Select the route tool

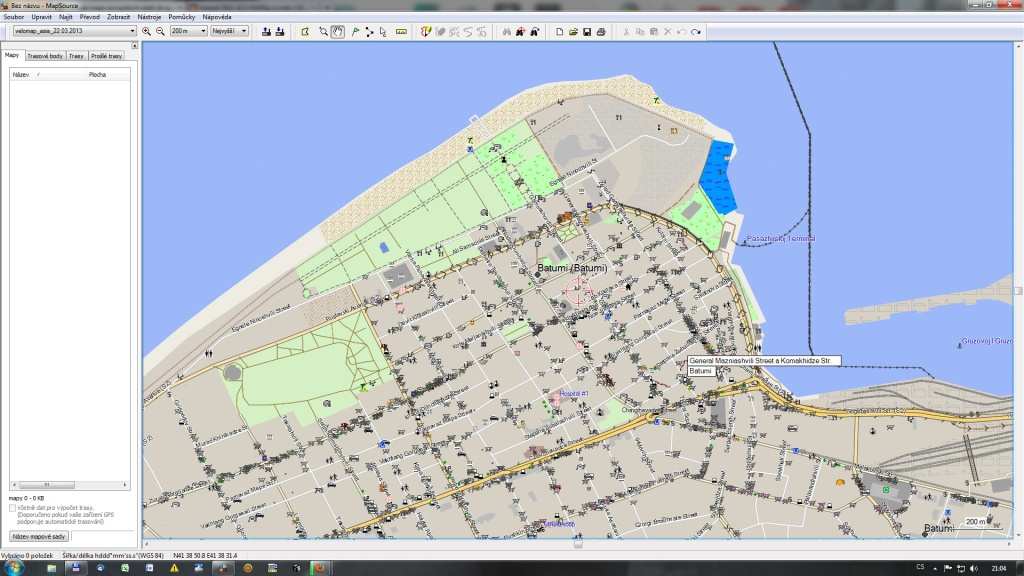pos(369,31)
